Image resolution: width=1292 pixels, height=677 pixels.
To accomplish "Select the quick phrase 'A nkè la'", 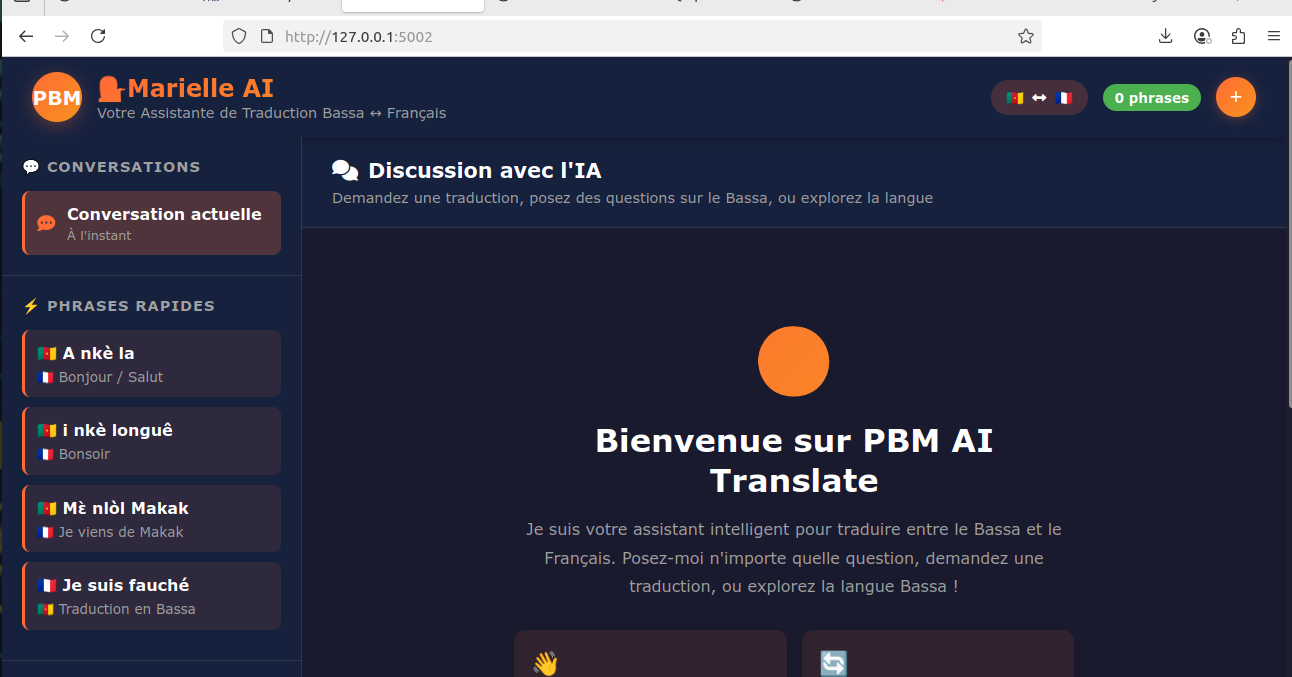I will [150, 363].
